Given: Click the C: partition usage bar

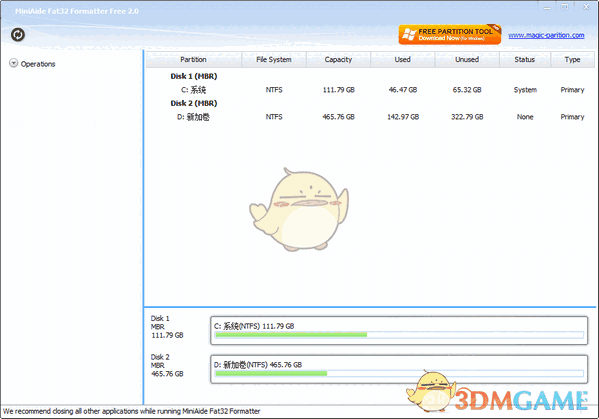Looking at the screenshot, I should 399,335.
